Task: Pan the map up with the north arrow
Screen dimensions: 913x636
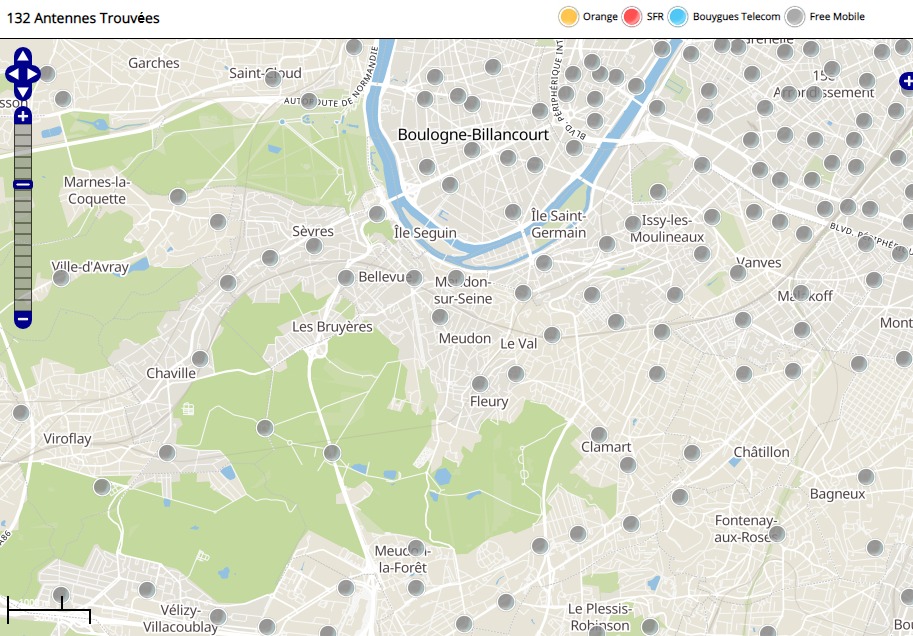Action: coord(23,56)
